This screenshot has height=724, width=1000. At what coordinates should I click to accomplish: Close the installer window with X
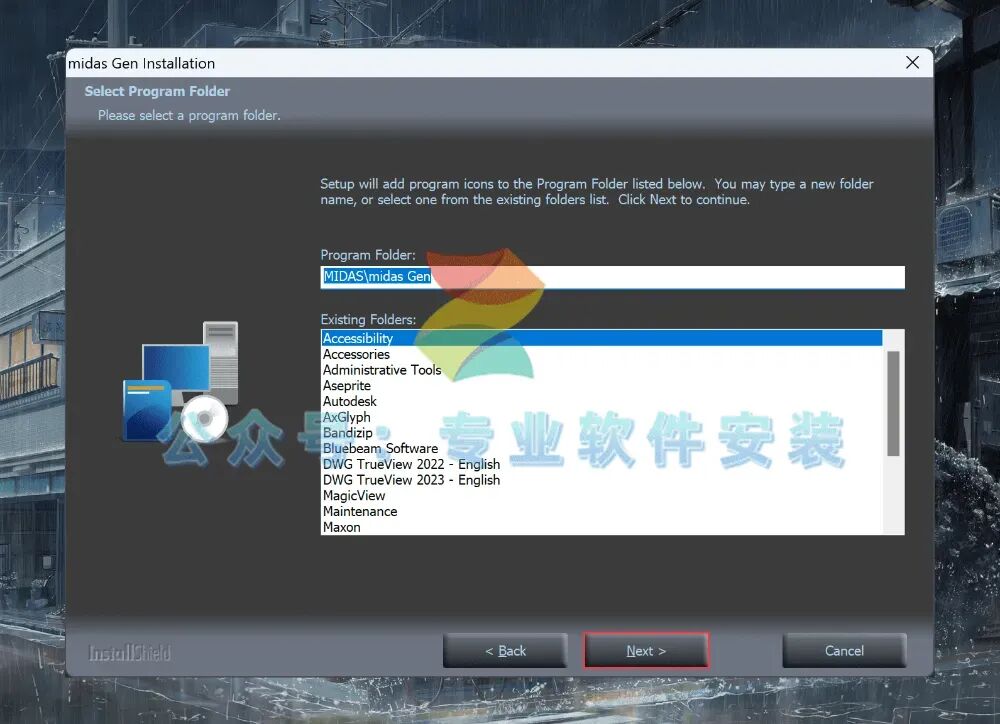point(912,63)
